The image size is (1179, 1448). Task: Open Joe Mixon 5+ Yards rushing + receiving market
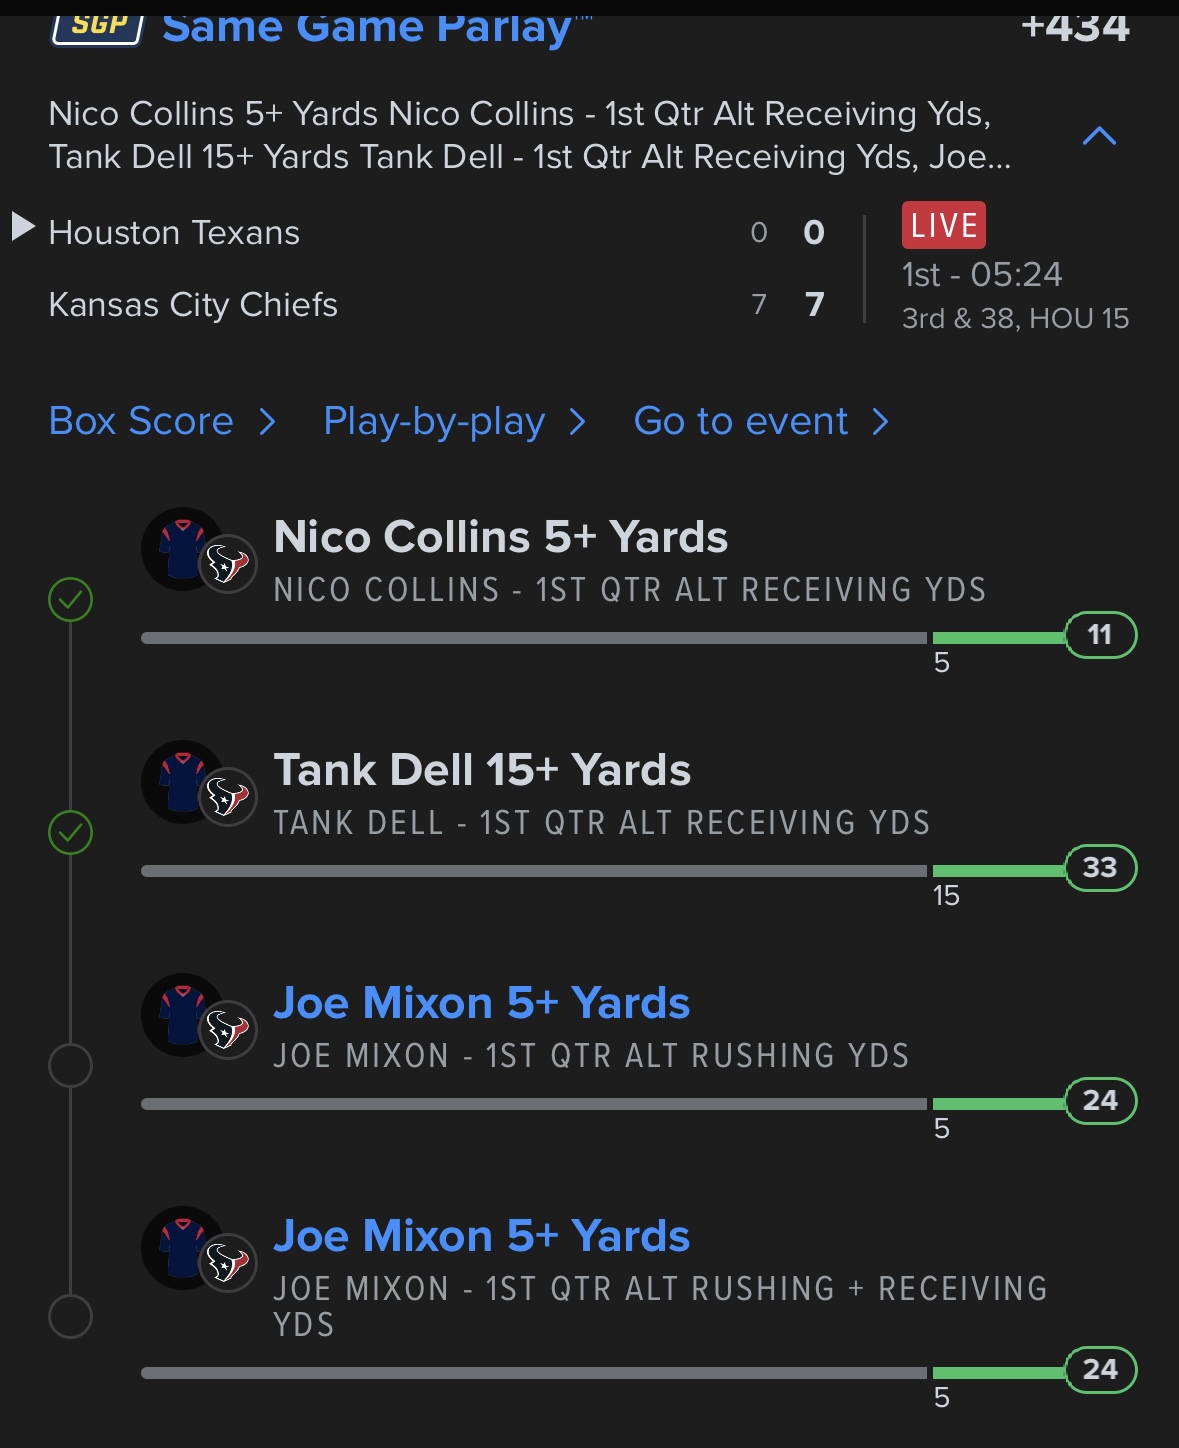[481, 1236]
